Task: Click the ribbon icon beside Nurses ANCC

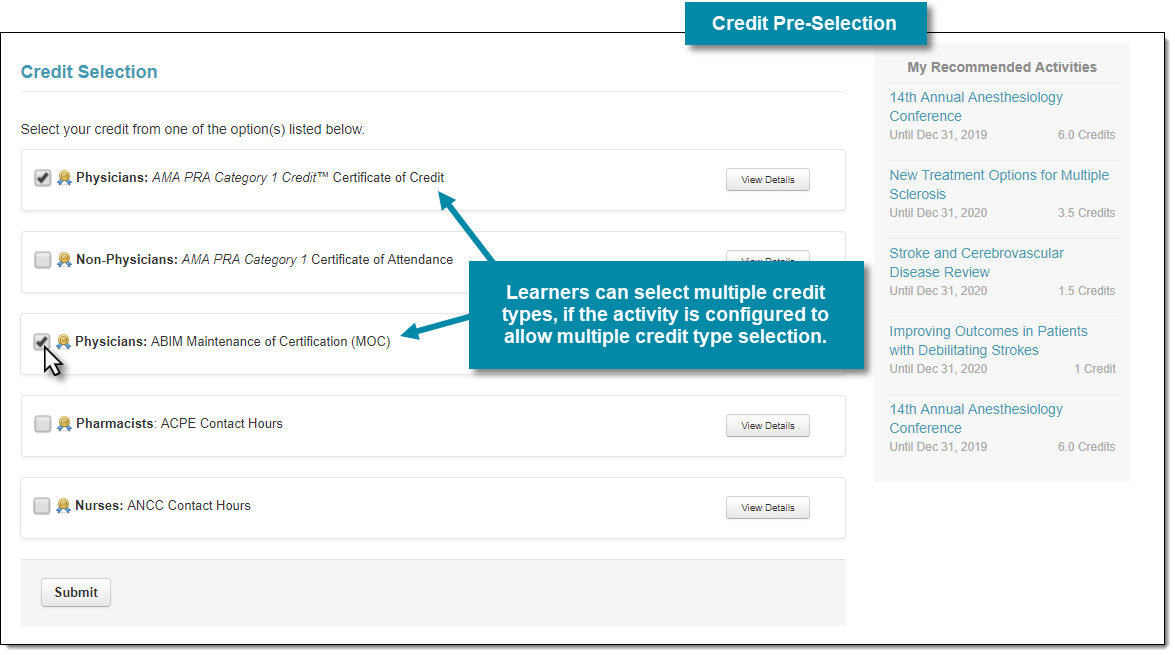Action: (x=64, y=506)
